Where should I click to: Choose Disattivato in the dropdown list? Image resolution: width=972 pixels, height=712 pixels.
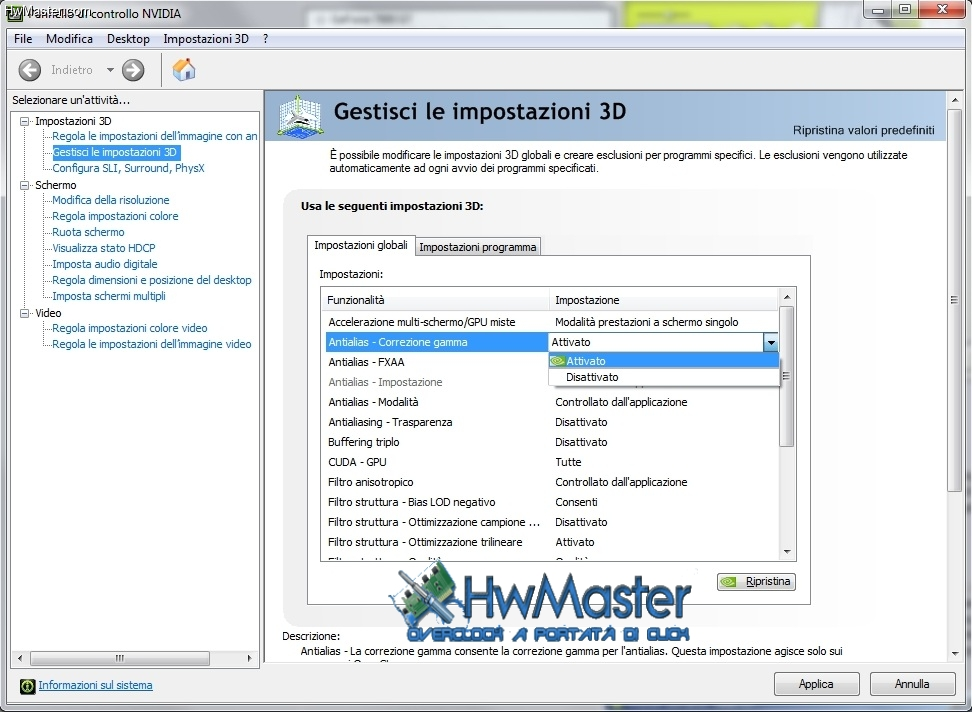(663, 377)
